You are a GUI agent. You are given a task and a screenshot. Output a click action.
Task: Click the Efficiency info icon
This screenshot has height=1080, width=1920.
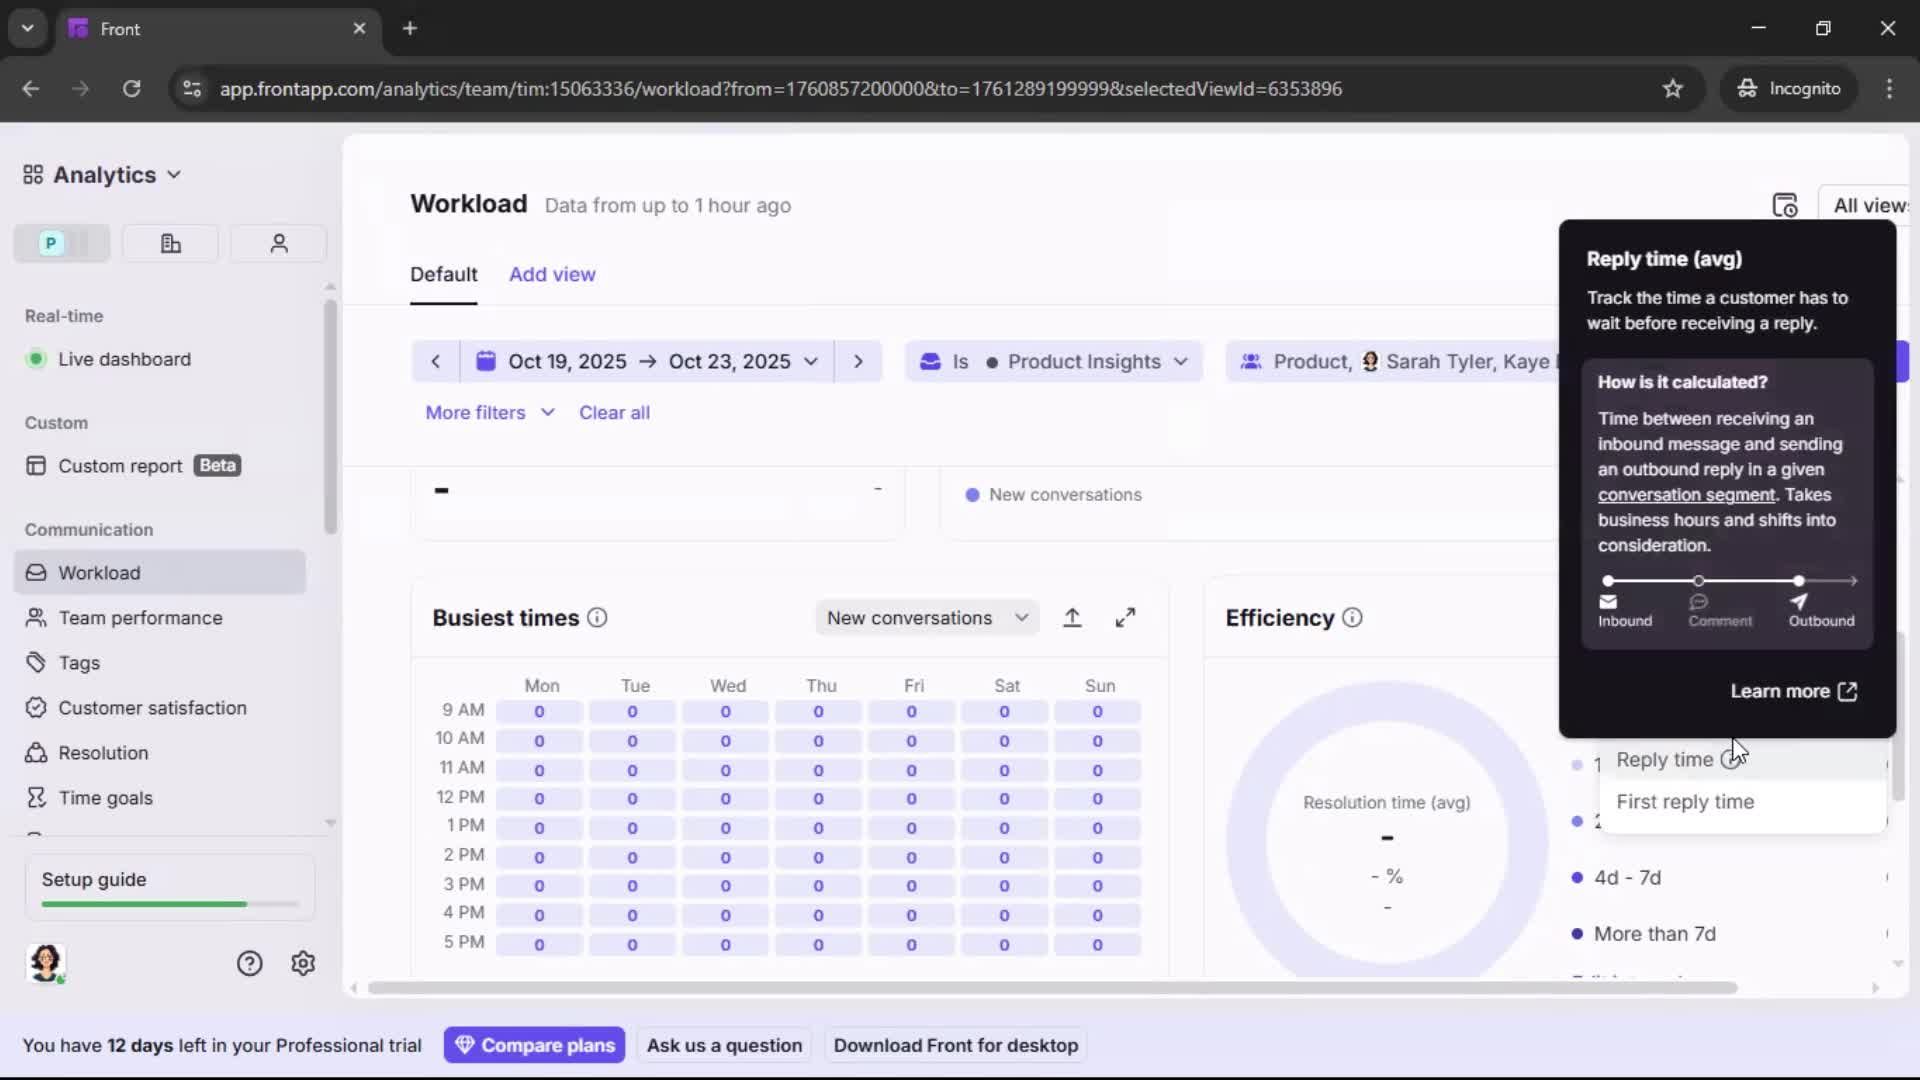(1352, 618)
